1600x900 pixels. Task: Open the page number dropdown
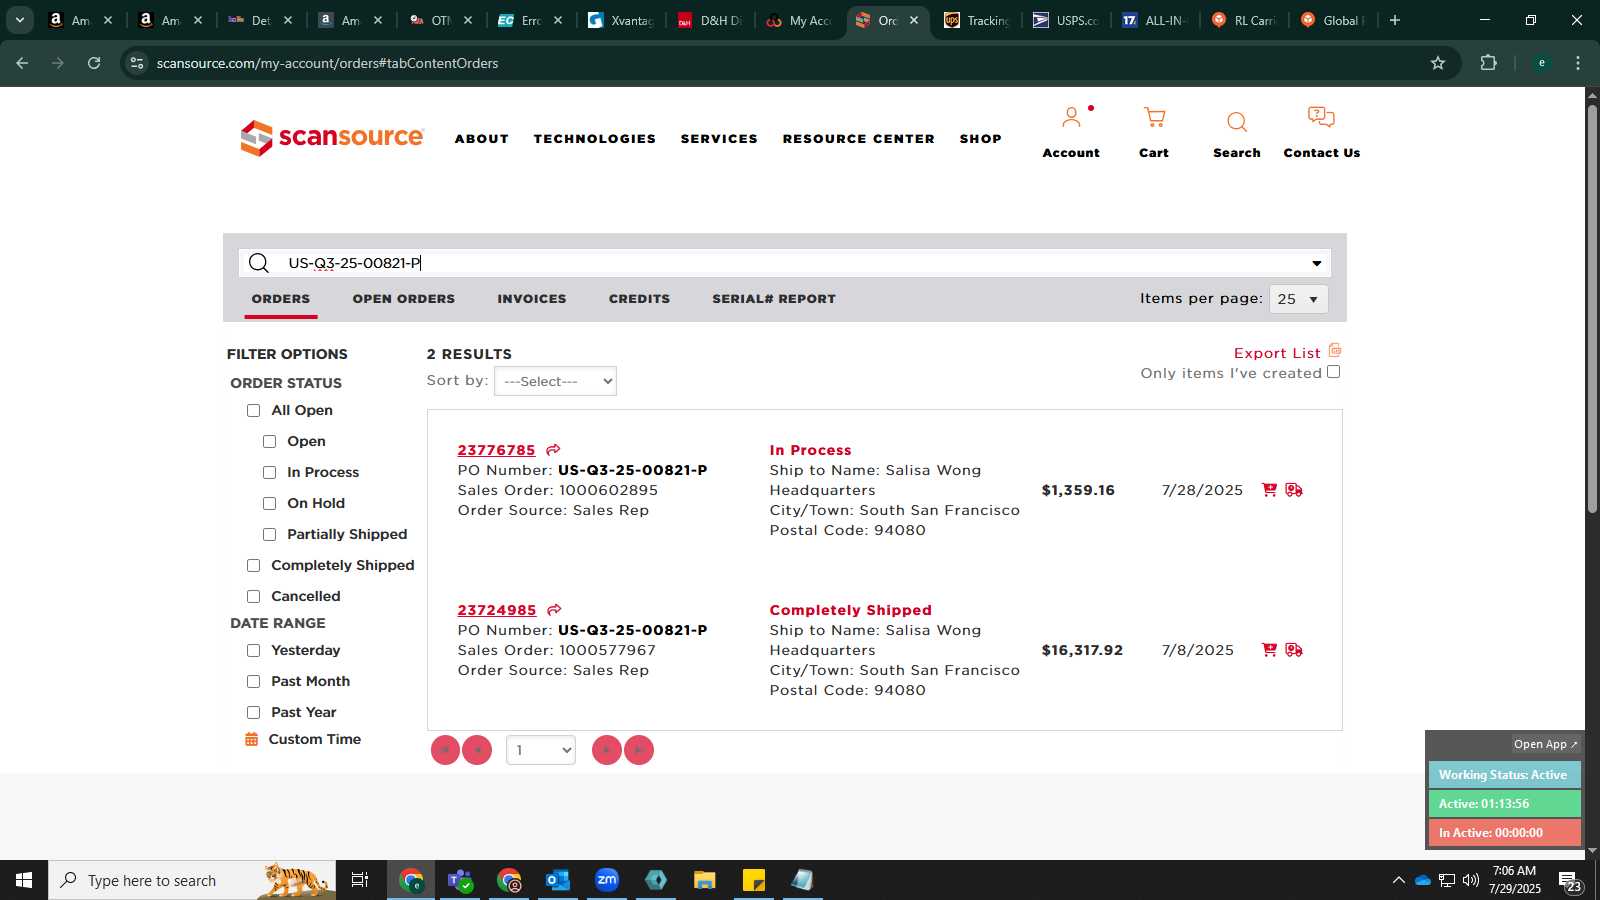(x=541, y=750)
